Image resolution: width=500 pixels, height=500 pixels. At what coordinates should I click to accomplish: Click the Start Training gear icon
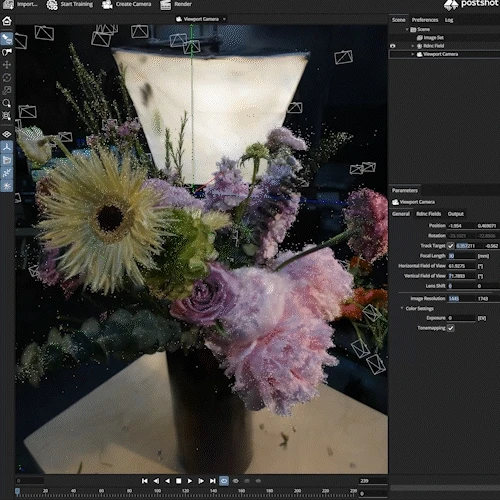[52, 5]
